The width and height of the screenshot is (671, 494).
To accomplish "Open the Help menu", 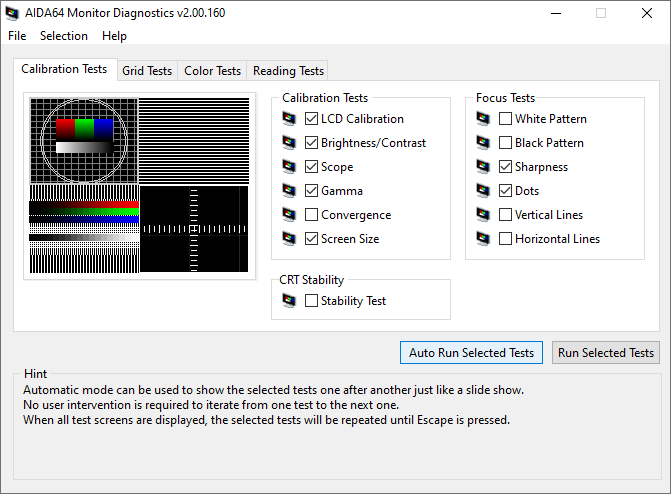I will click(114, 36).
